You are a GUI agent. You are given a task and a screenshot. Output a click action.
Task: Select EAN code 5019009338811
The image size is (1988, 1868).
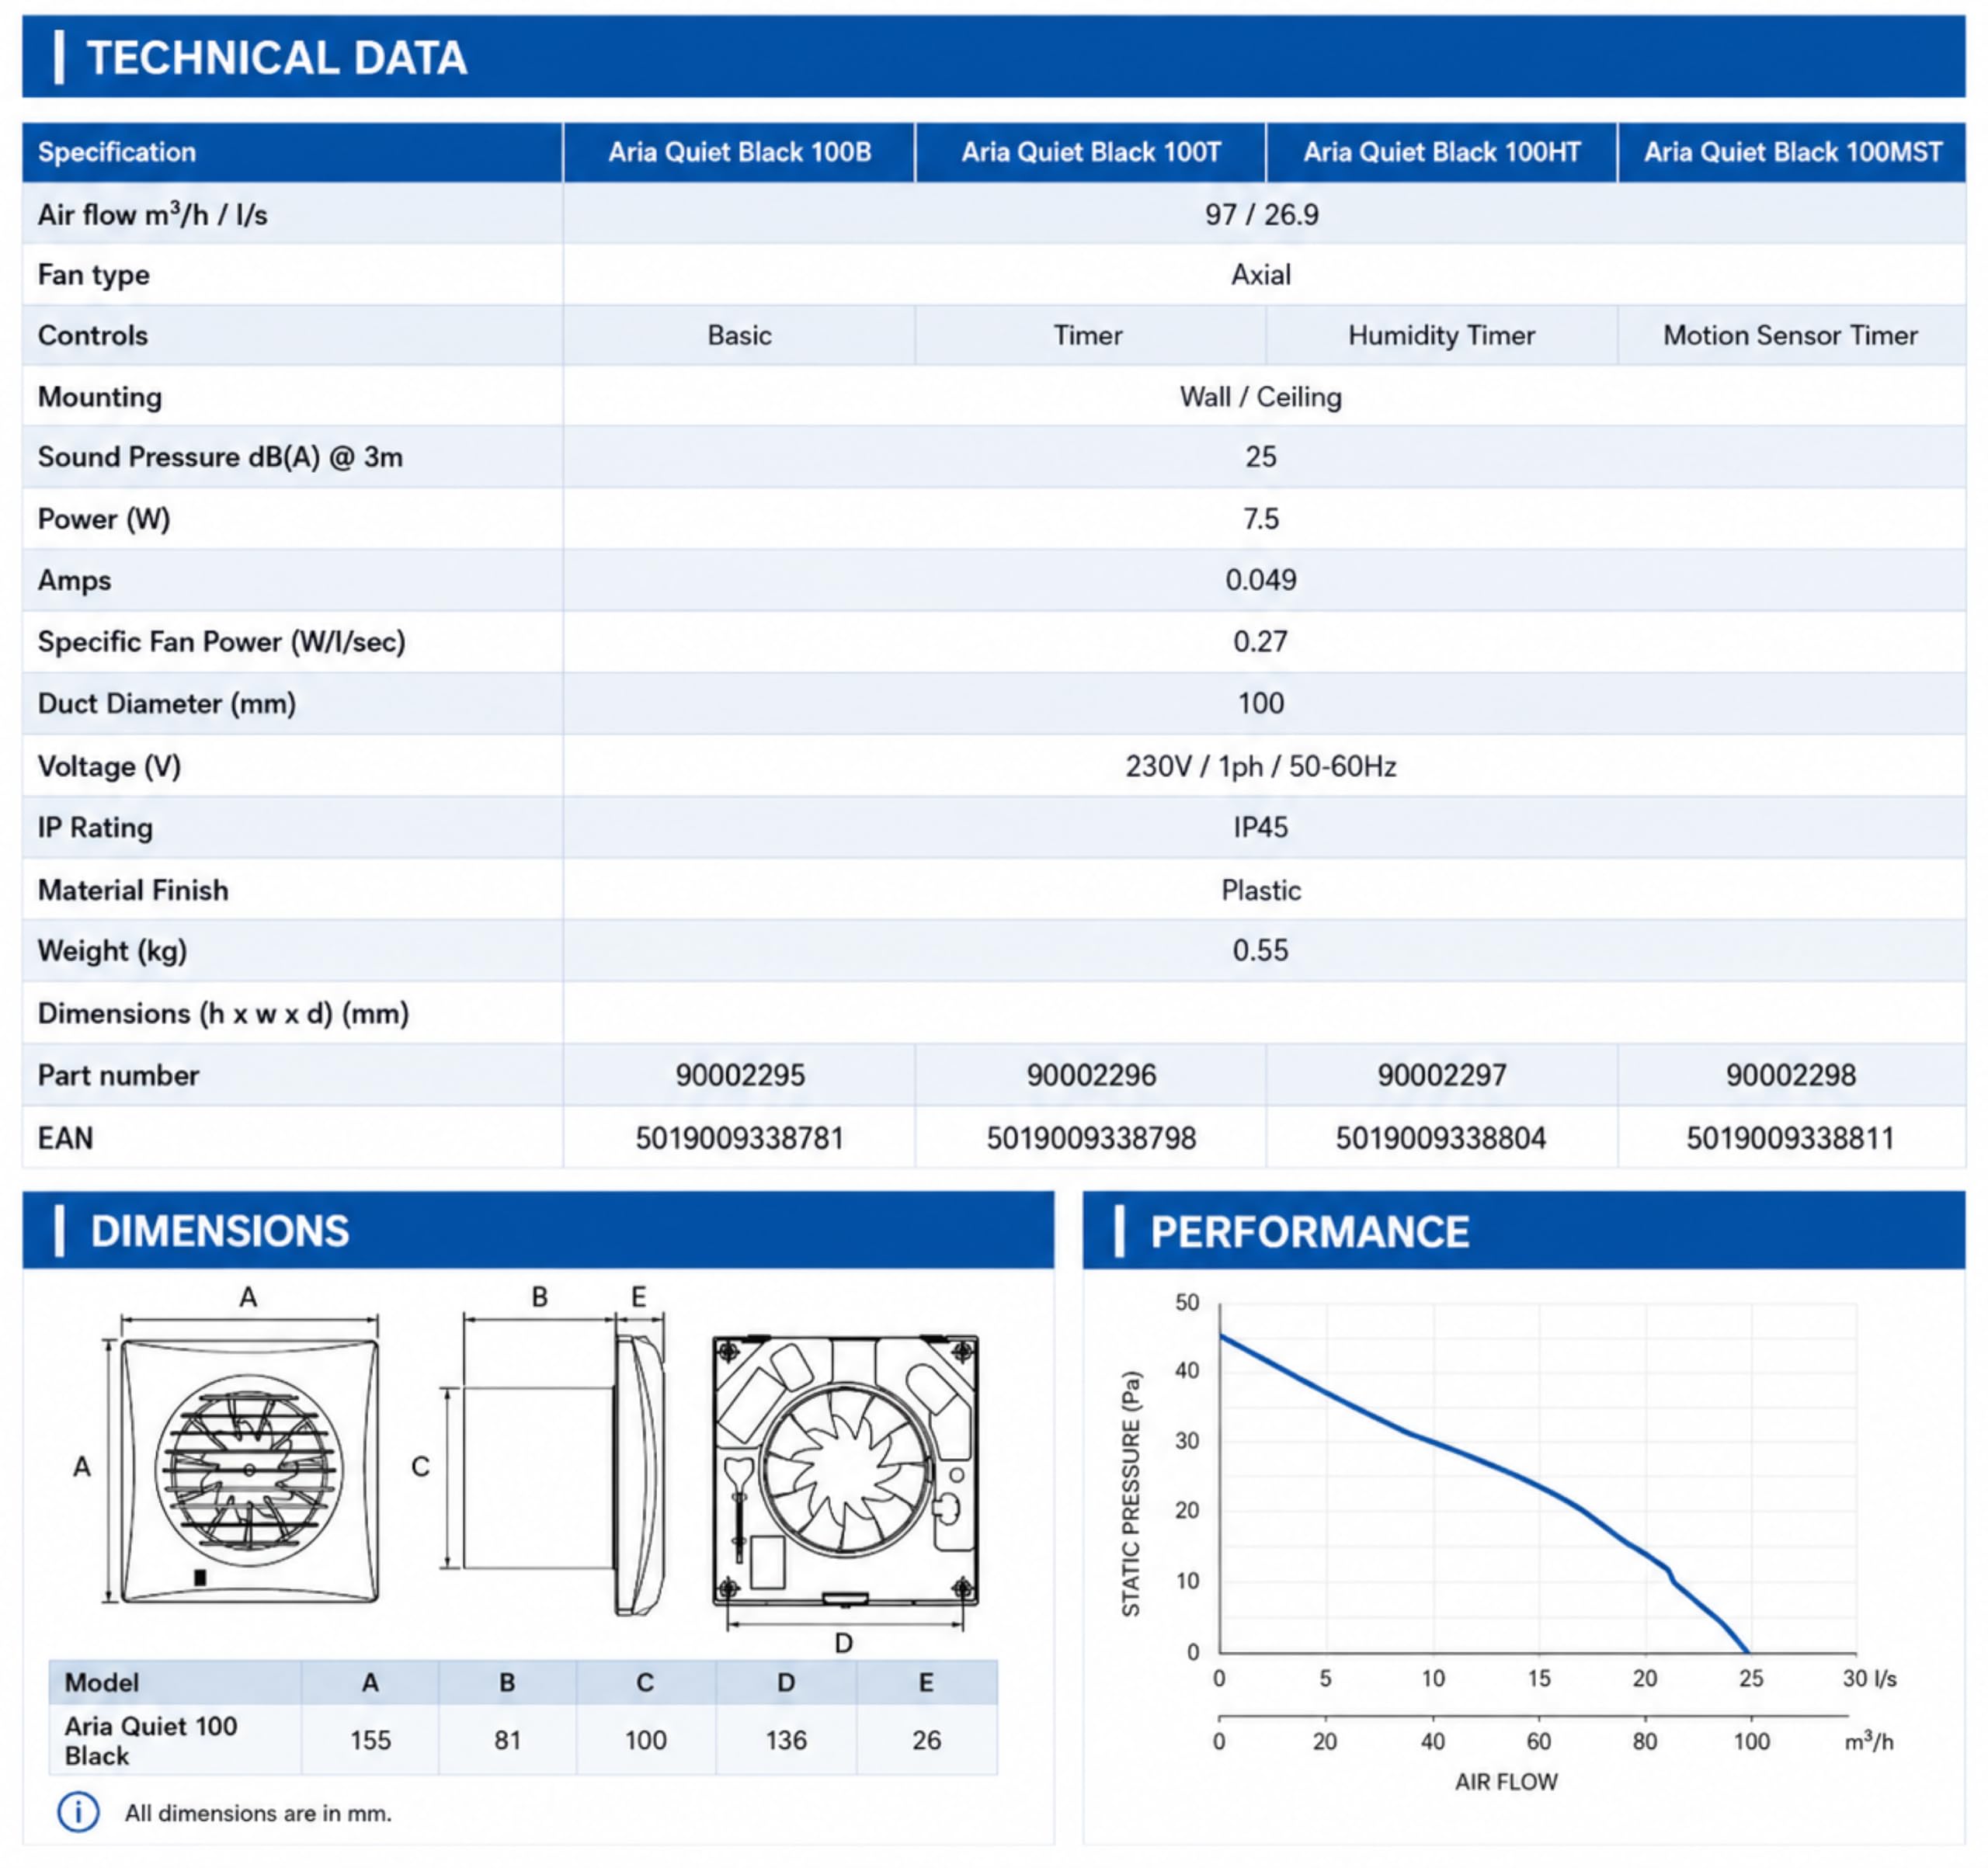1791,1139
